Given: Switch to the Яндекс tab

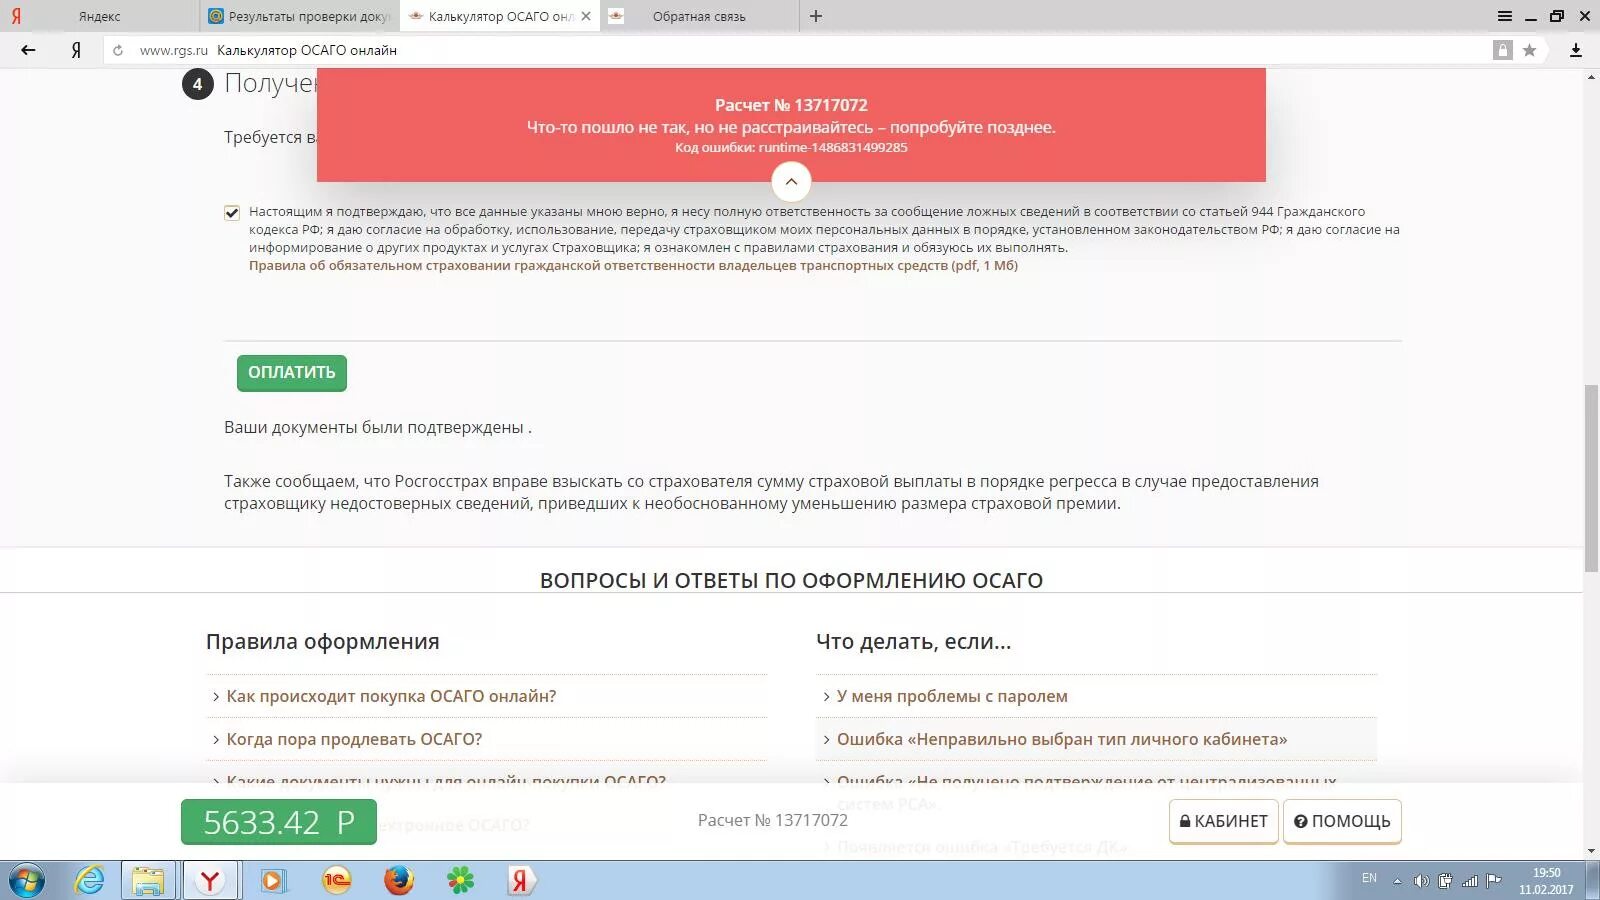Looking at the screenshot, I should (x=100, y=16).
